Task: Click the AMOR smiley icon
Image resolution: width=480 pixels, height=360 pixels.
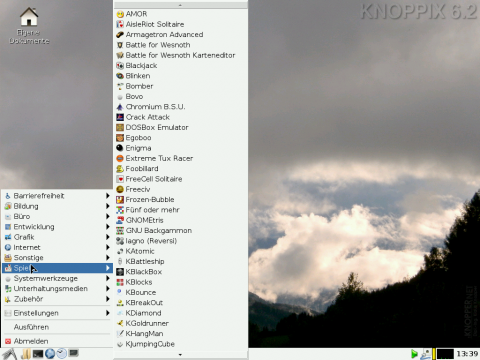Action: pyautogui.click(x=120, y=14)
